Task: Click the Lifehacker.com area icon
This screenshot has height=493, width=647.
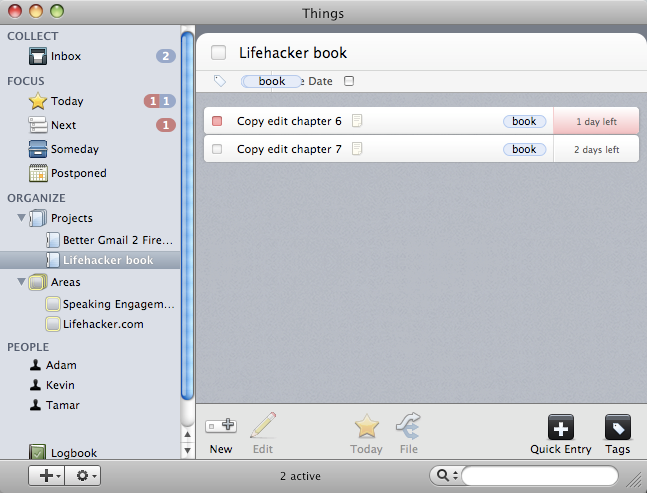Action: (52, 324)
